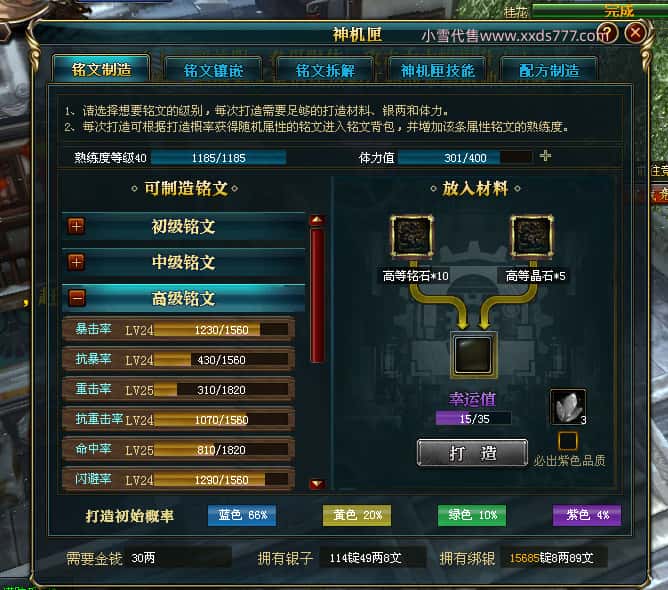
Task: Open the 配方制造 tab
Action: click(549, 70)
